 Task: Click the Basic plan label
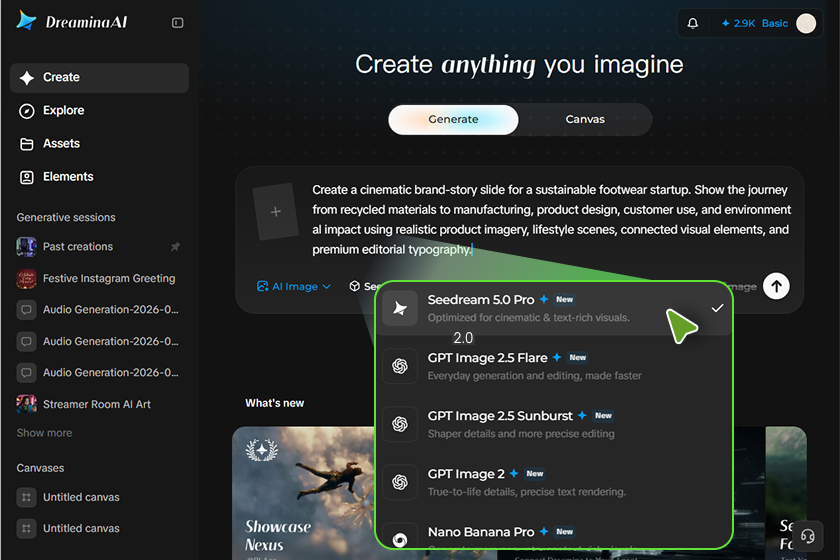775,24
